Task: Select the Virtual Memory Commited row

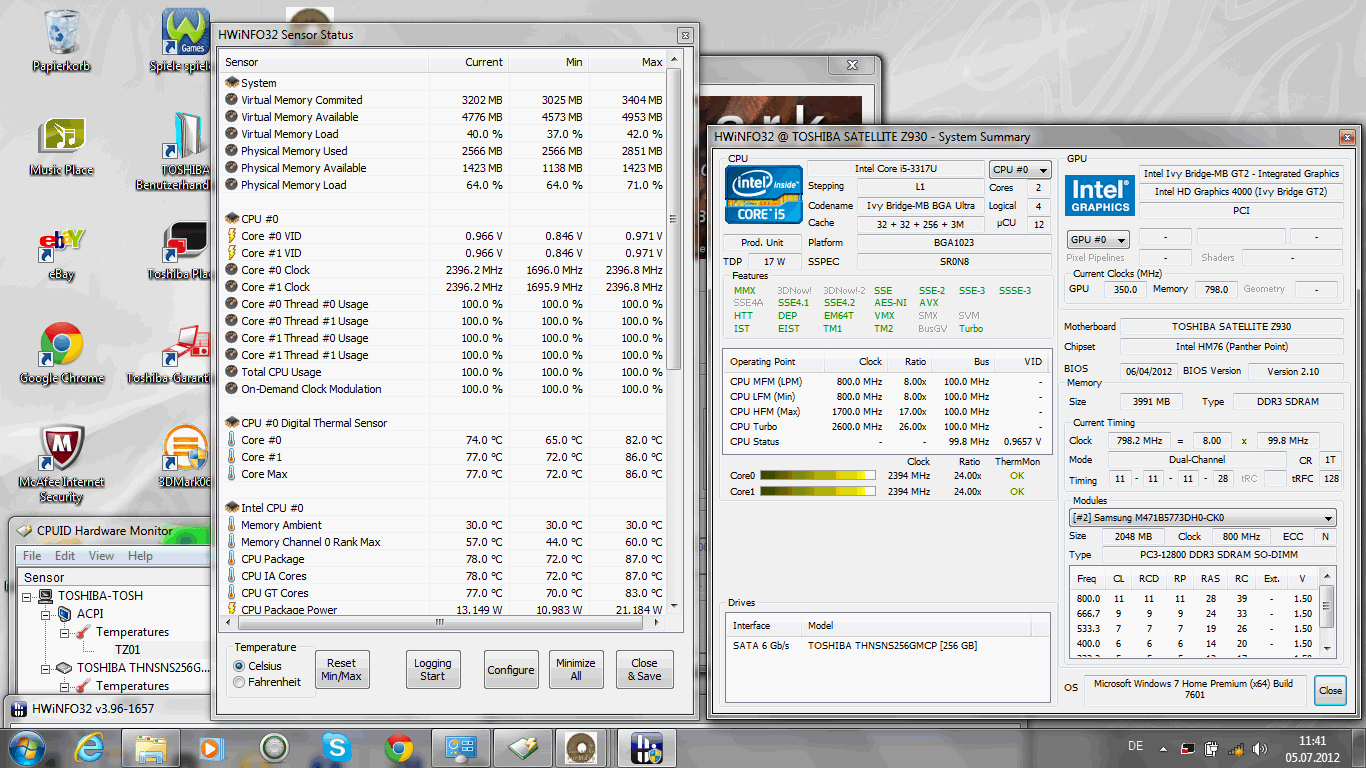Action: point(444,100)
